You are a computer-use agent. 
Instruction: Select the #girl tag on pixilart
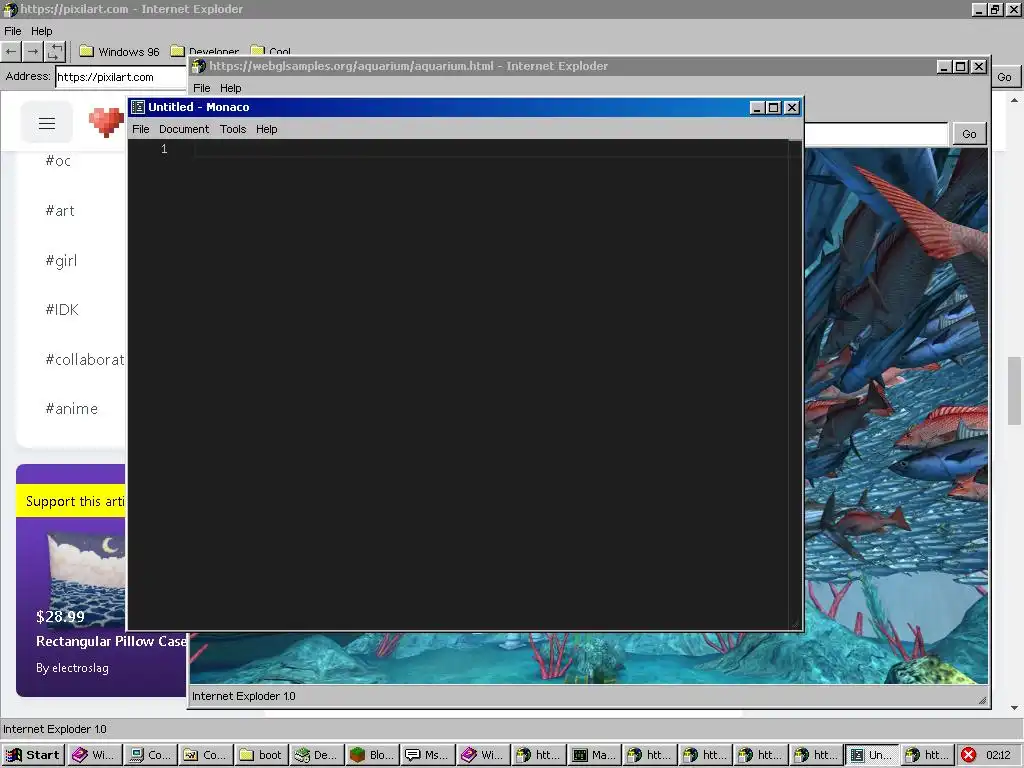click(x=61, y=261)
